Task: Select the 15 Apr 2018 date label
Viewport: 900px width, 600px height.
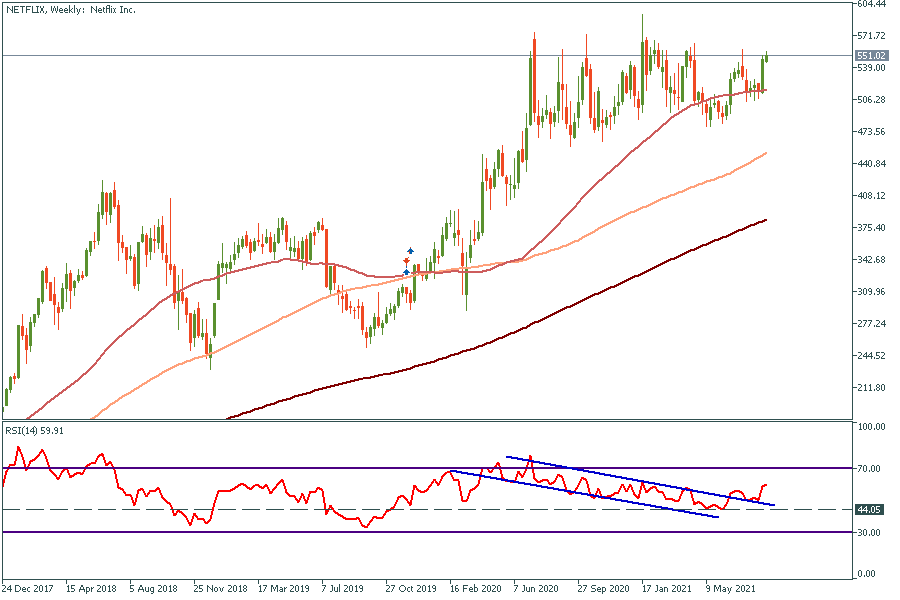Action: [x=92, y=589]
